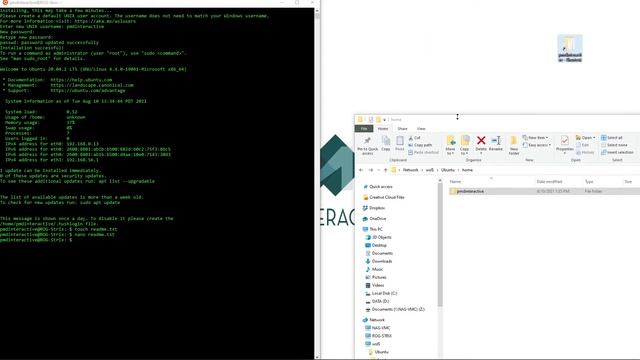Click the navigation pane vertical scrollbar
The width and height of the screenshot is (640, 360).
(x=440, y=244)
